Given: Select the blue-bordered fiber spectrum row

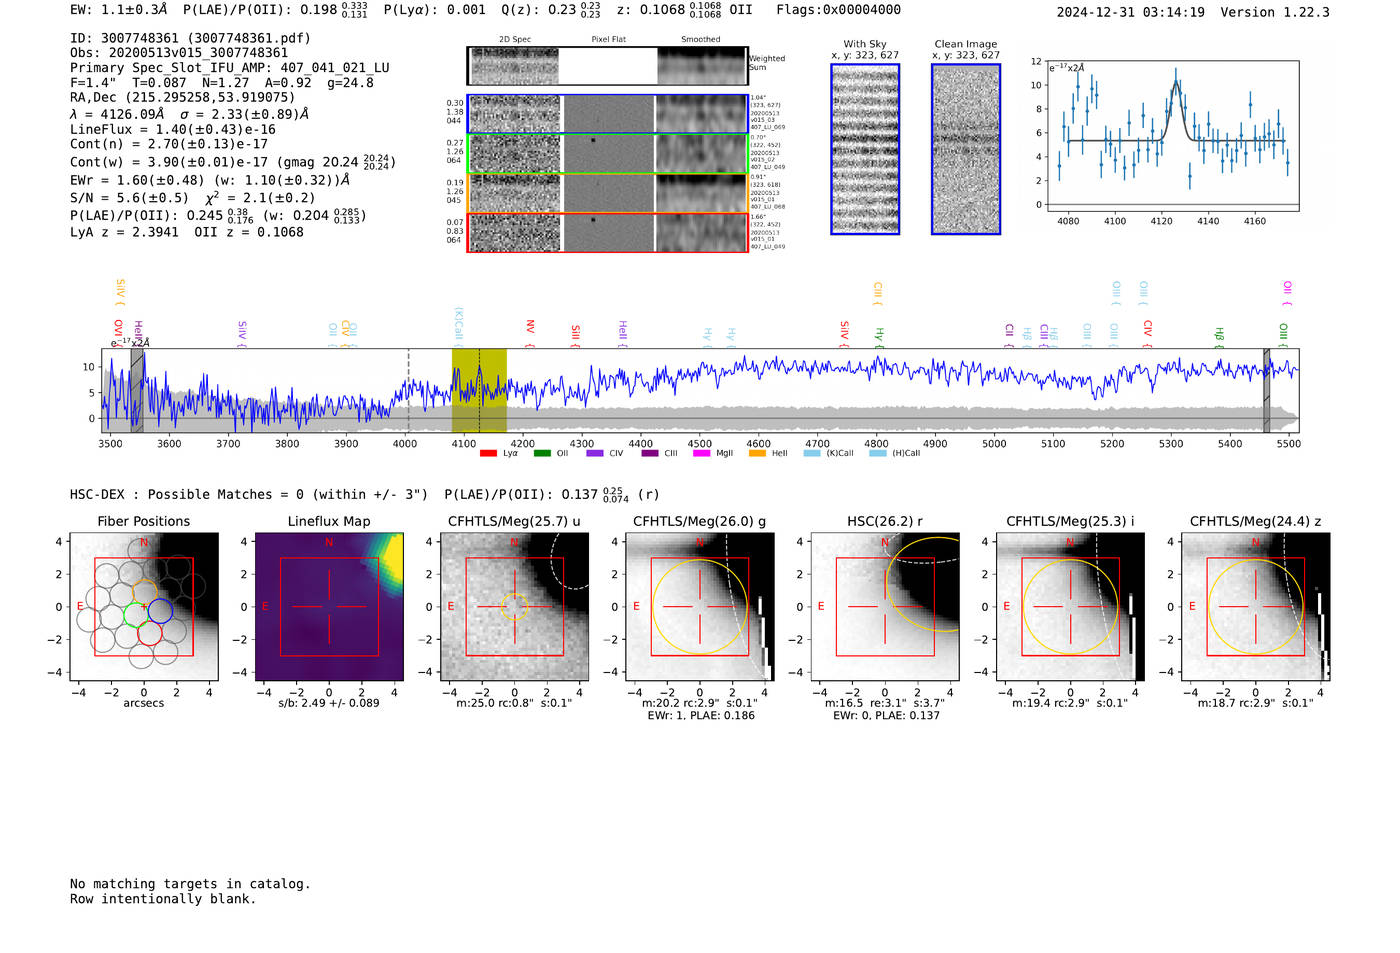Looking at the screenshot, I should (607, 114).
